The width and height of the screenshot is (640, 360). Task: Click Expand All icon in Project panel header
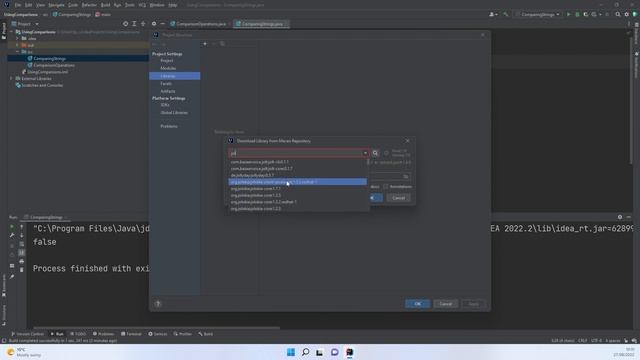pyautogui.click(x=134, y=24)
